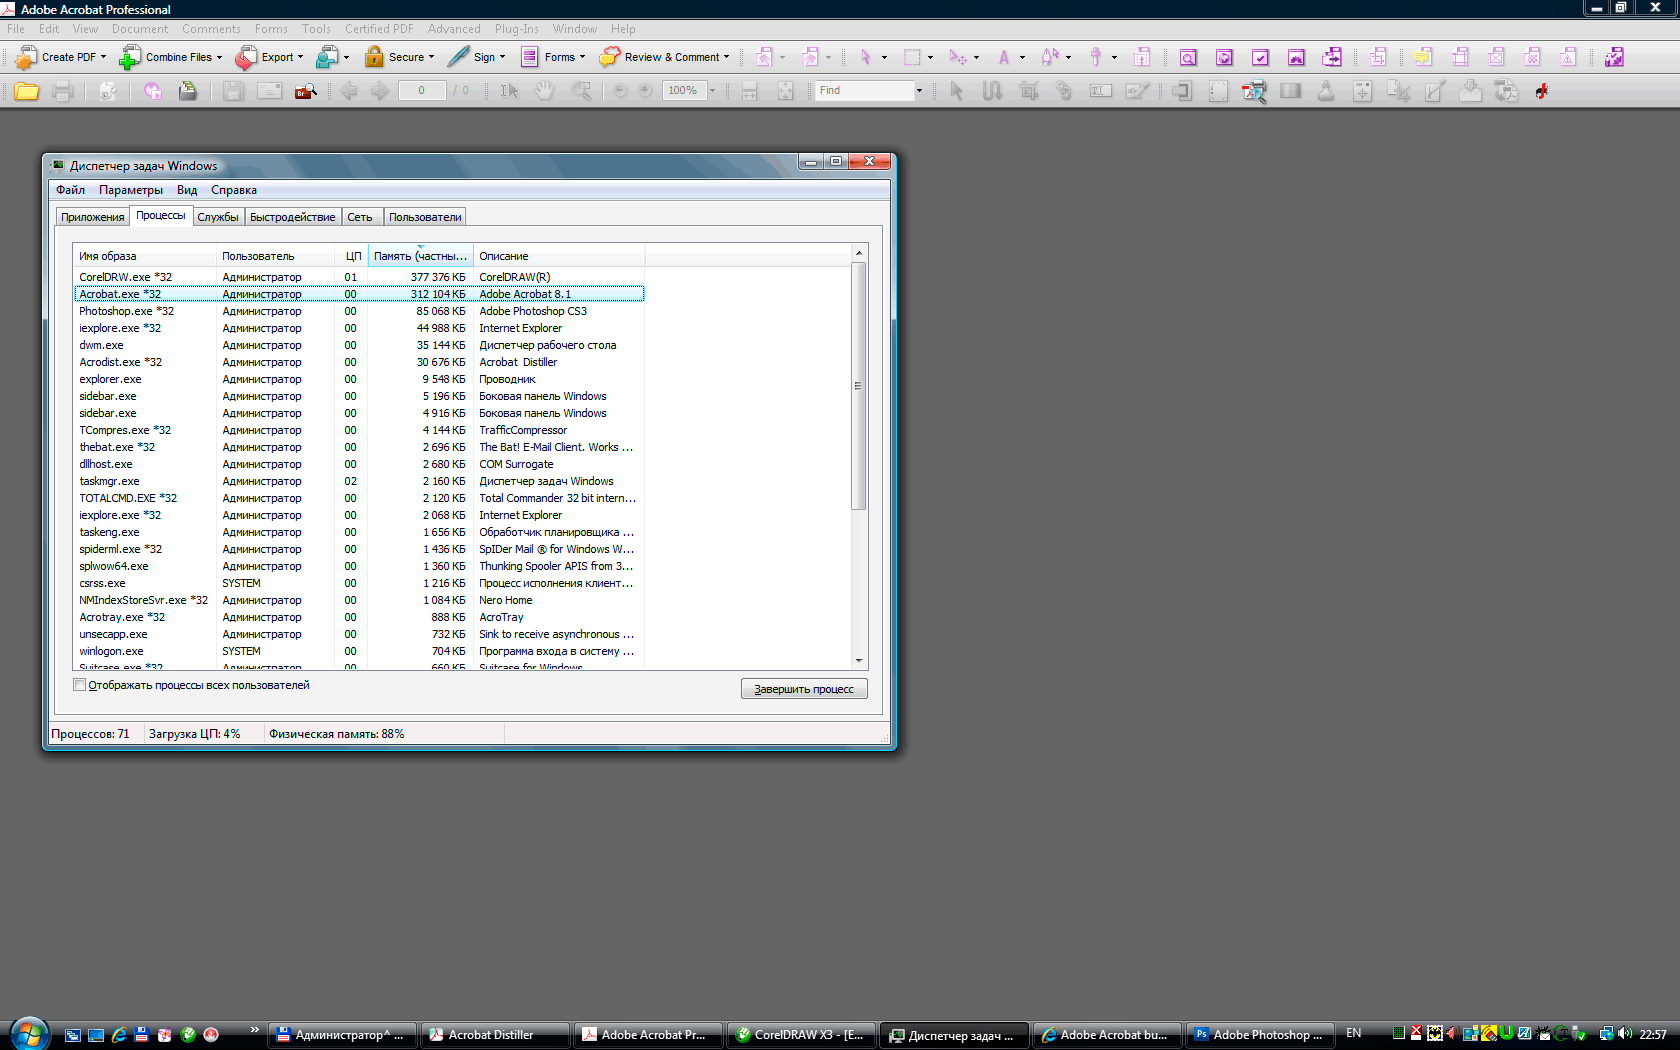Viewport: 1680px width, 1050px height.
Task: Open the Сеть tab
Action: [x=360, y=217]
